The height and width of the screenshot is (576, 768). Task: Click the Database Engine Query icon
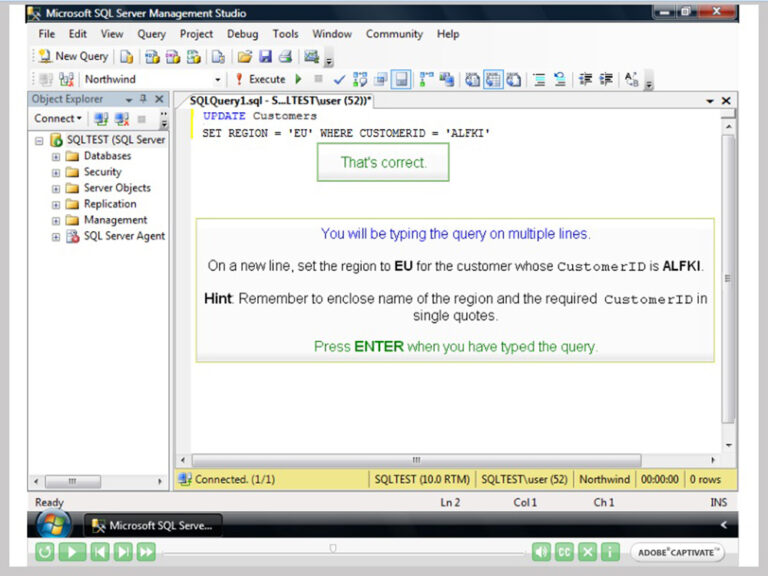pos(127,57)
